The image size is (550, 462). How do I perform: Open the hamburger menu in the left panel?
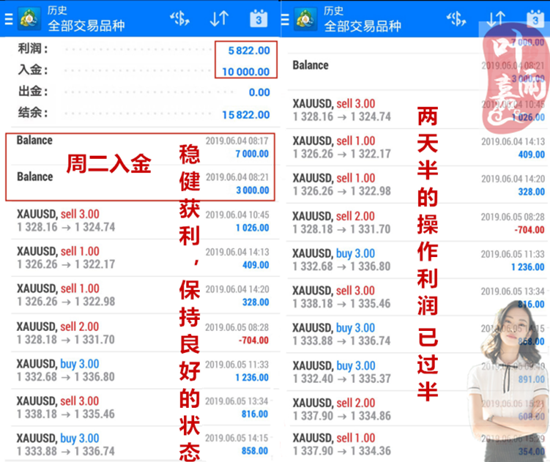(x=8, y=19)
